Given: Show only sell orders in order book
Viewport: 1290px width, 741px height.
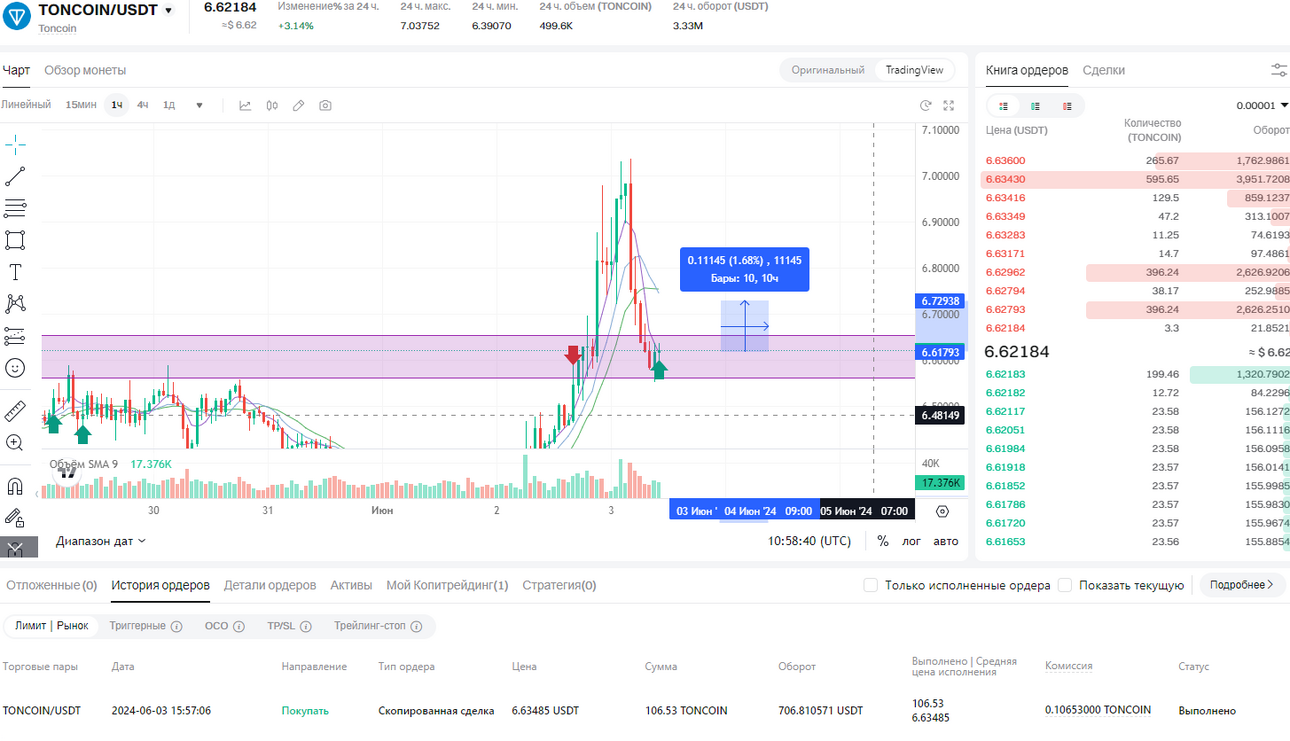Looking at the screenshot, I should pos(1067,106).
